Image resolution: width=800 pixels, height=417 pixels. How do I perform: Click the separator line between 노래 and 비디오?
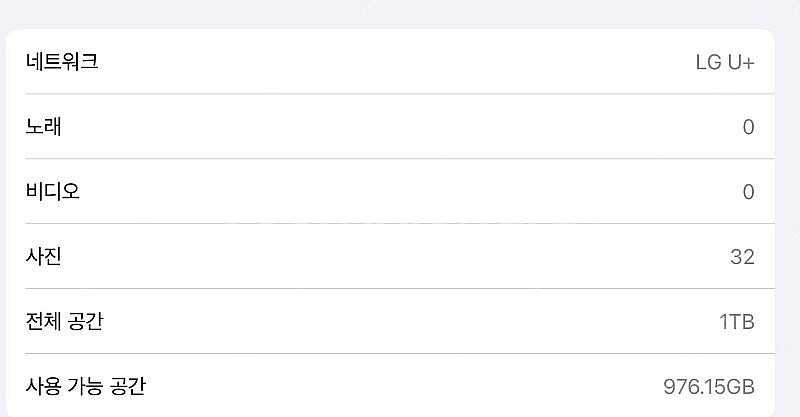coord(400,159)
